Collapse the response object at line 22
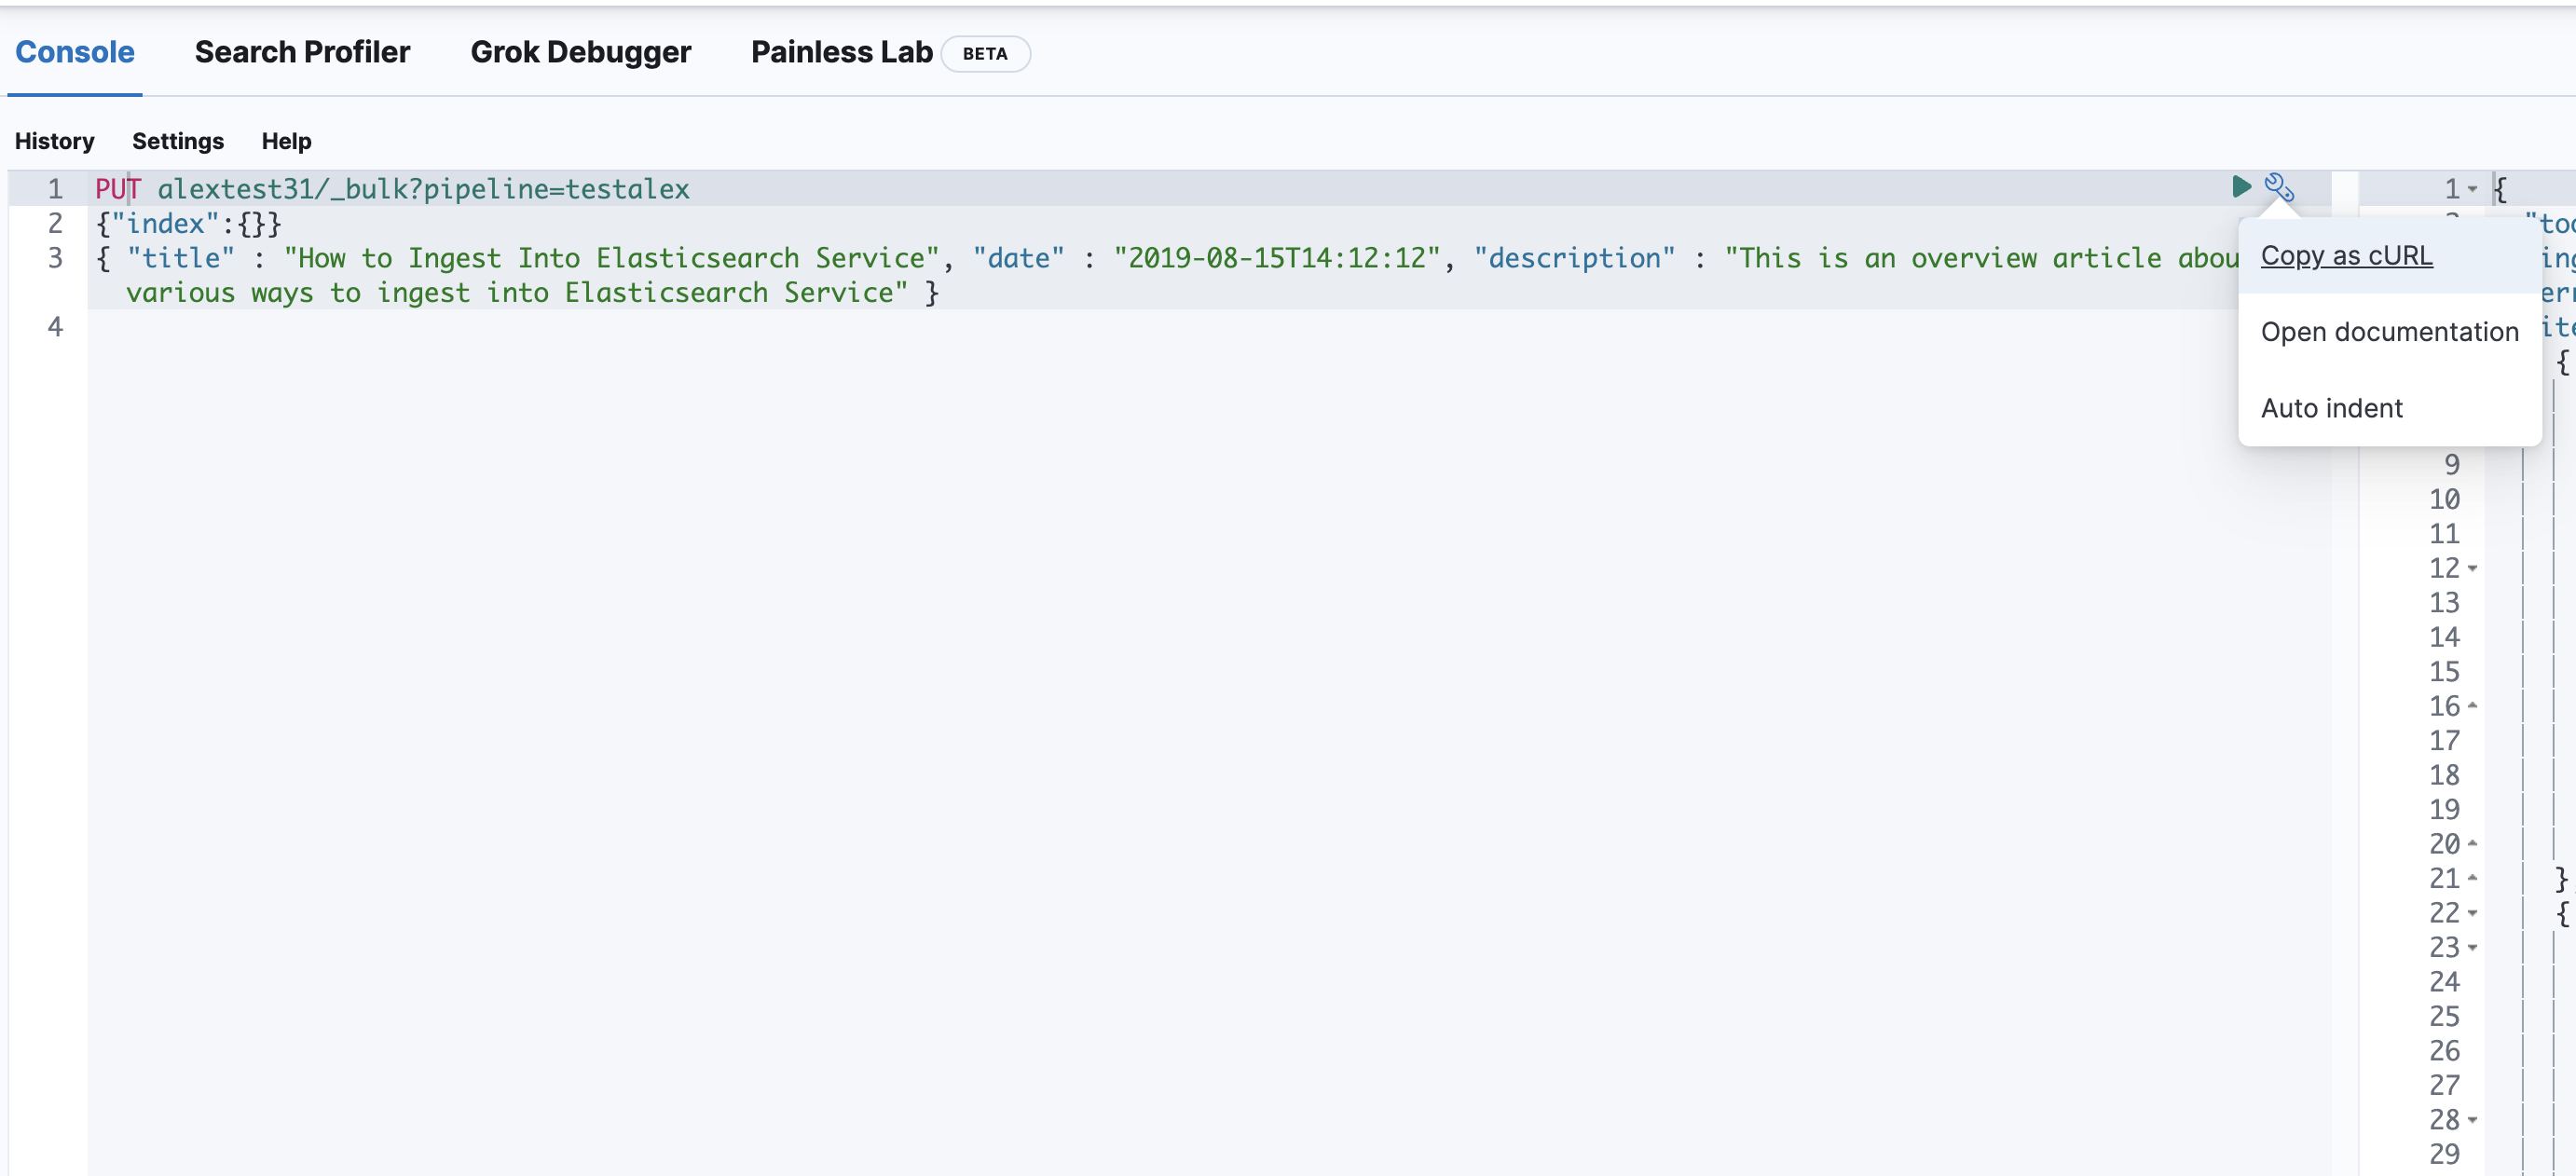The width and height of the screenshot is (2576, 1176). (2473, 912)
